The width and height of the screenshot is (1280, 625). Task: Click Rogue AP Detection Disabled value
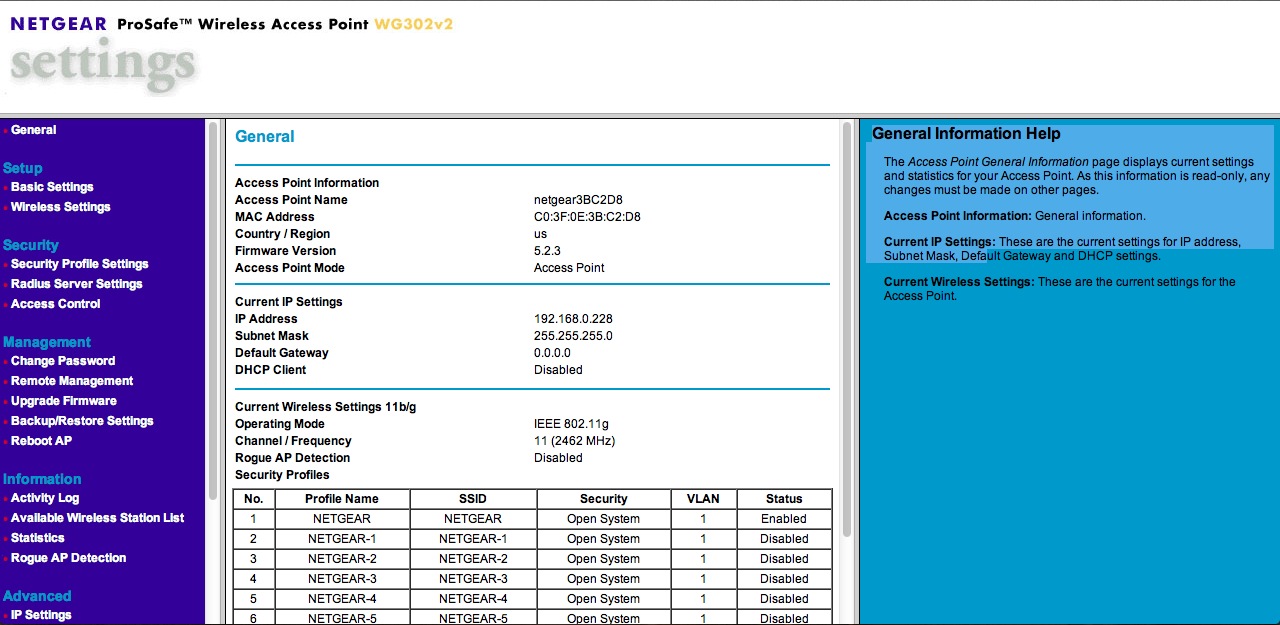(x=558, y=458)
